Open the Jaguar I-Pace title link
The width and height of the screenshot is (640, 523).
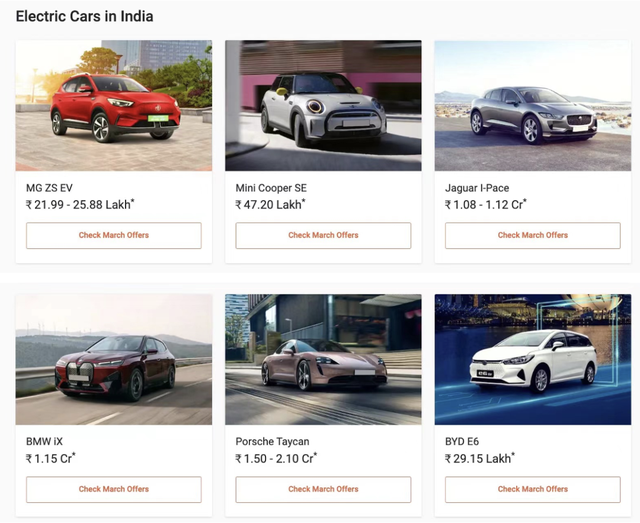pos(477,188)
